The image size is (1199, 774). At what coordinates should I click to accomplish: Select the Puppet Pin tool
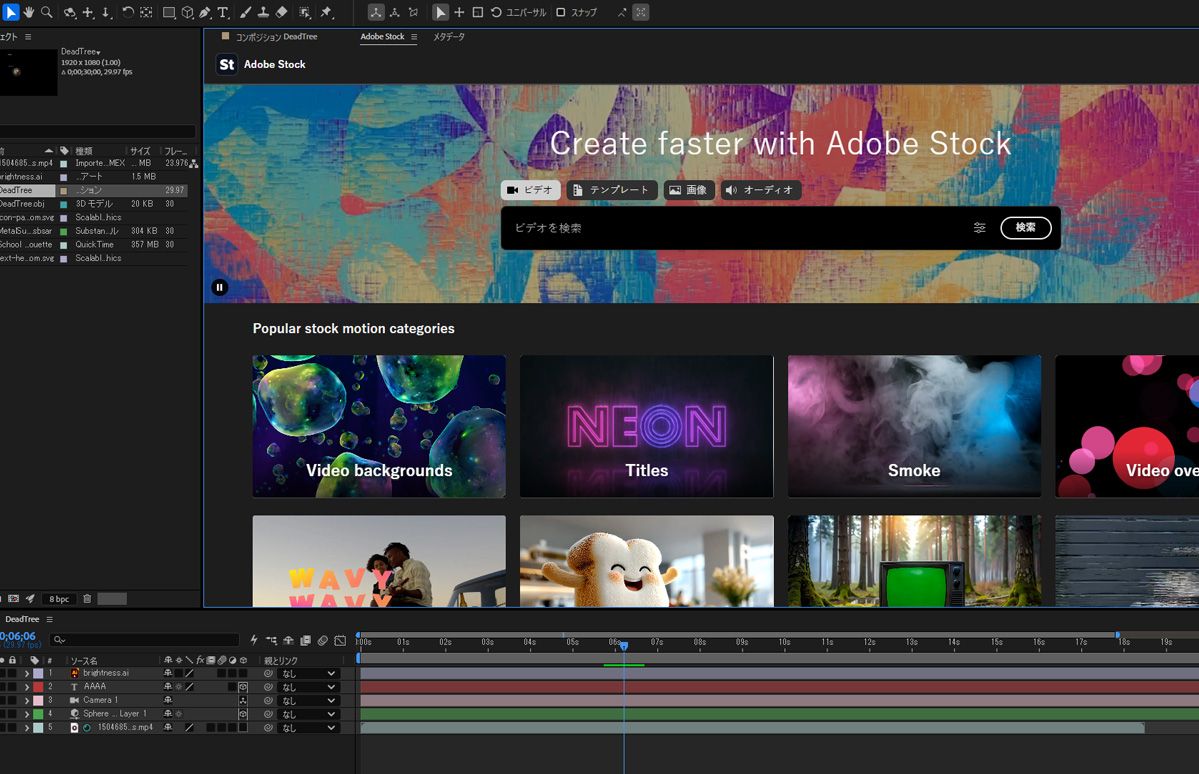point(327,12)
